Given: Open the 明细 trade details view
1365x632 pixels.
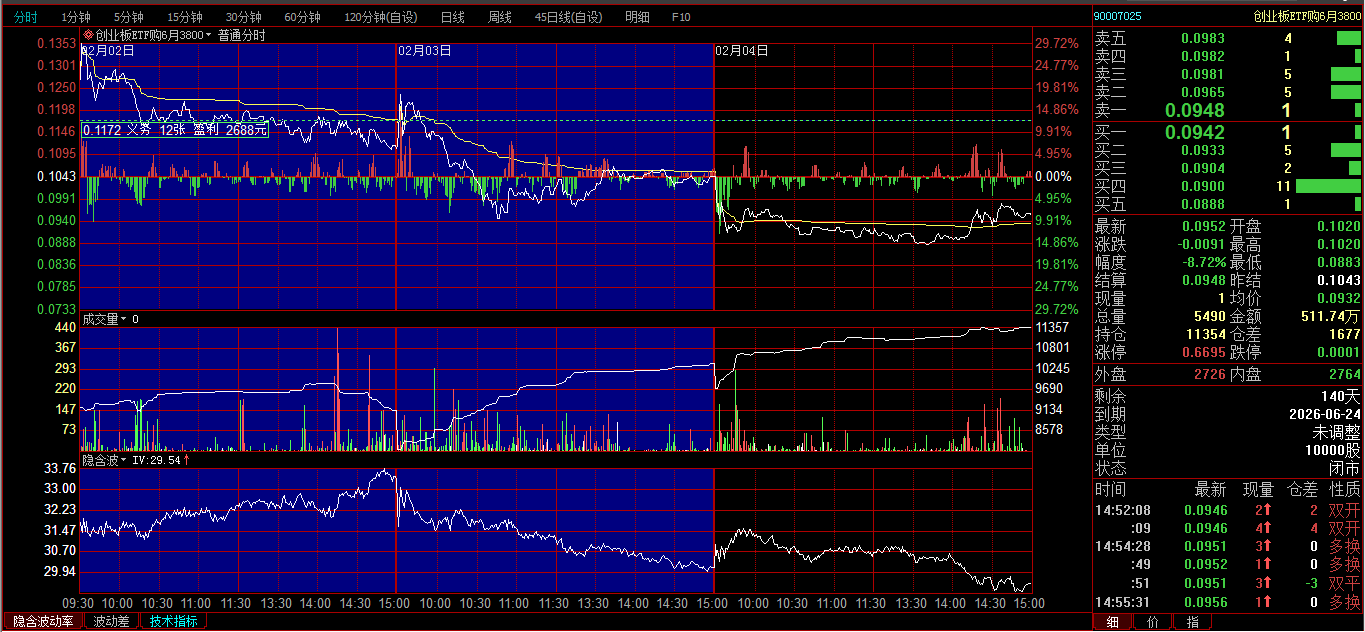Looking at the screenshot, I should click(x=637, y=17).
